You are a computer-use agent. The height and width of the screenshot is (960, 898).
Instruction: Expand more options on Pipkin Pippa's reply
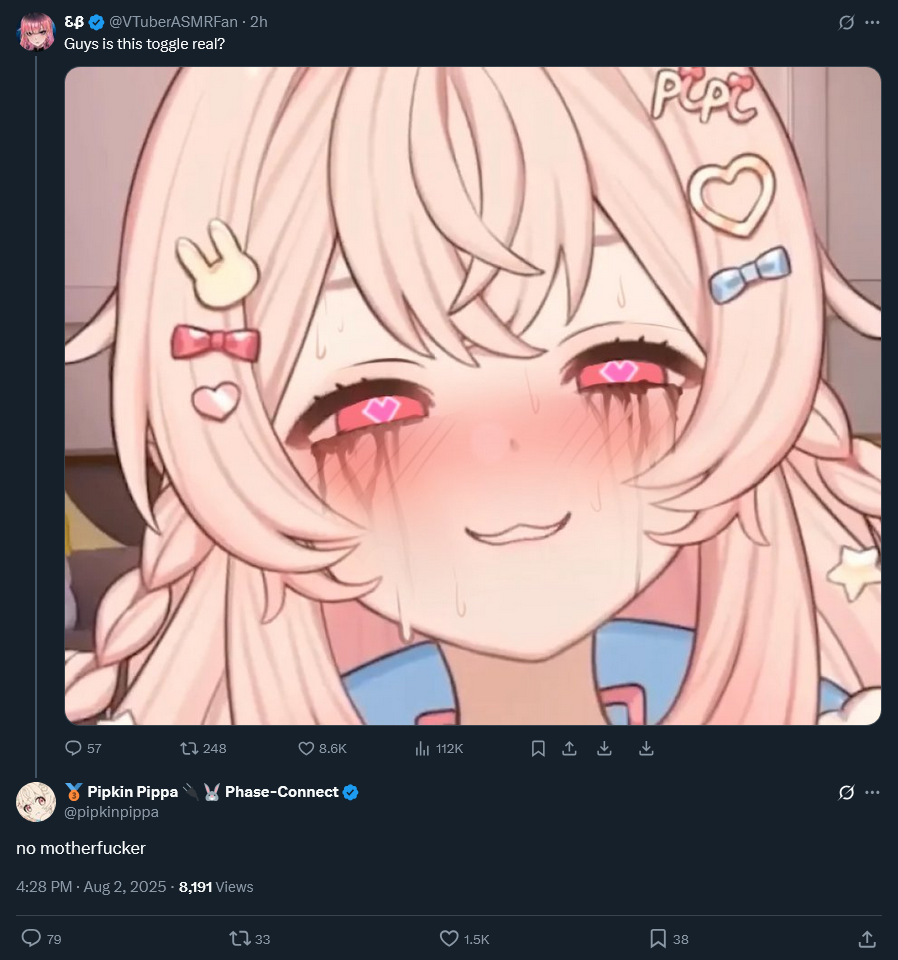tap(872, 792)
